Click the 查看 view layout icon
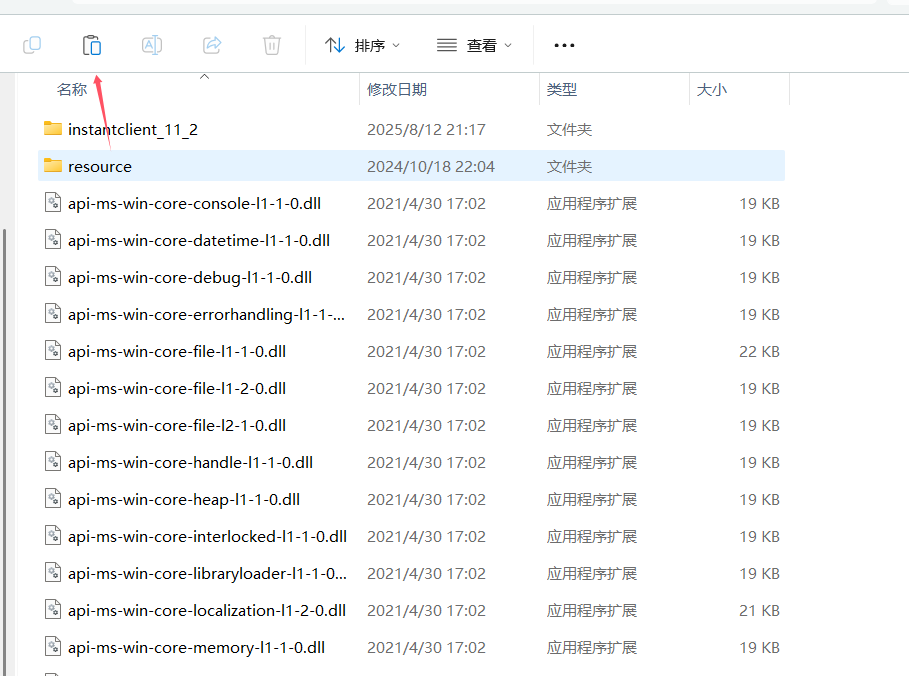 pyautogui.click(x=446, y=44)
